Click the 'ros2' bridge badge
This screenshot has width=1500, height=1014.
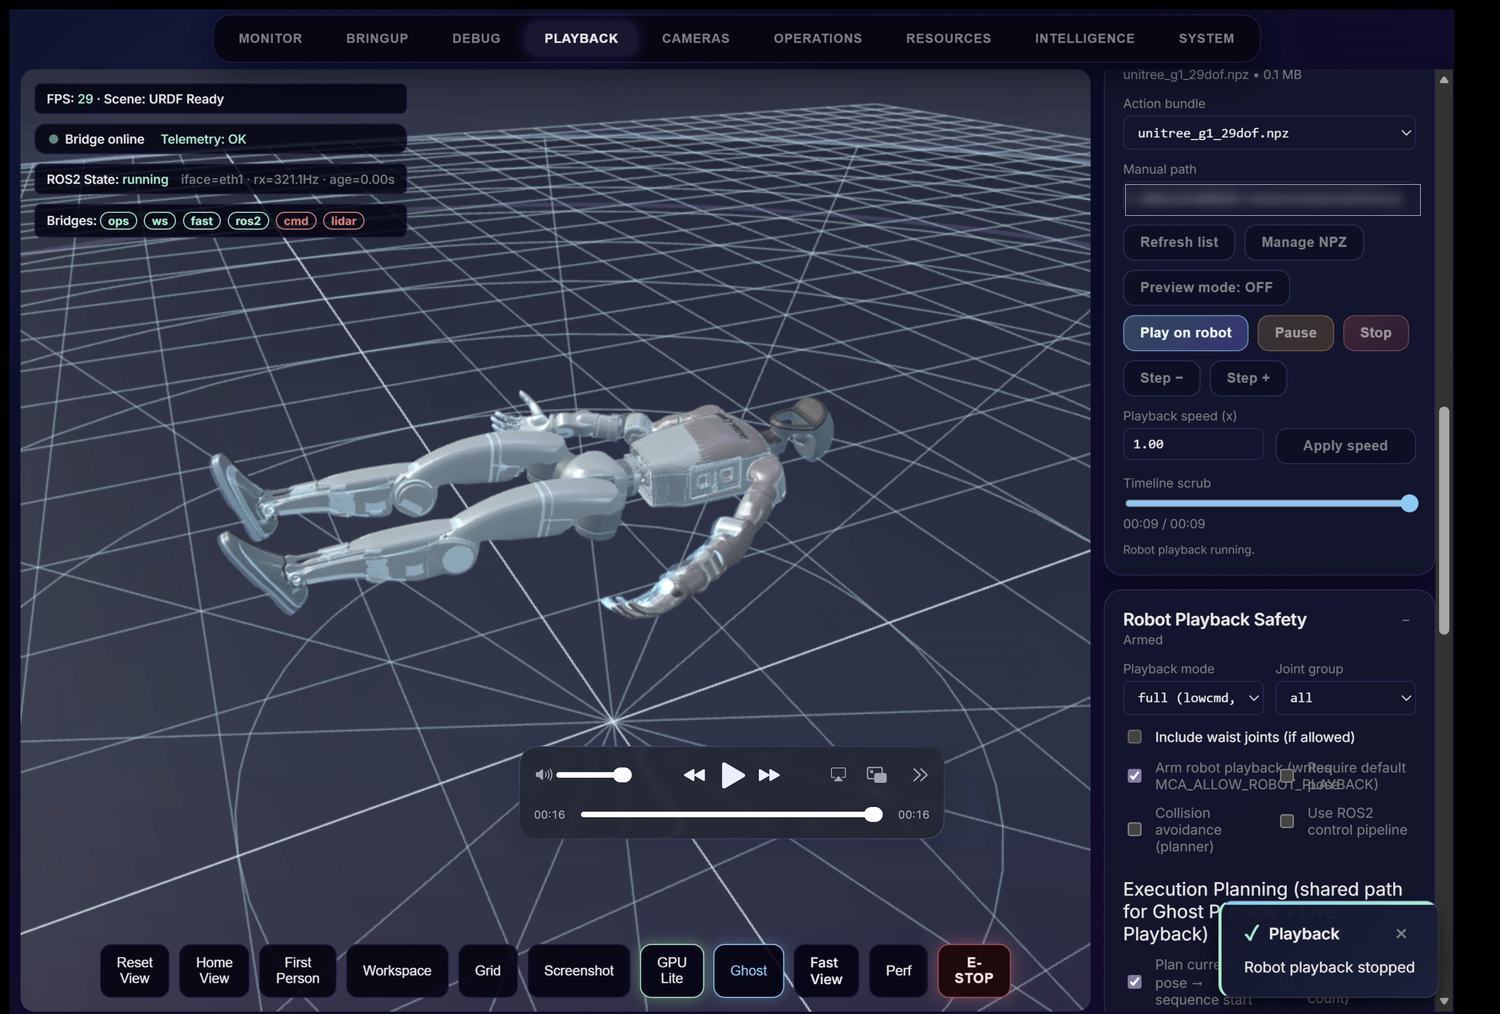coord(248,221)
